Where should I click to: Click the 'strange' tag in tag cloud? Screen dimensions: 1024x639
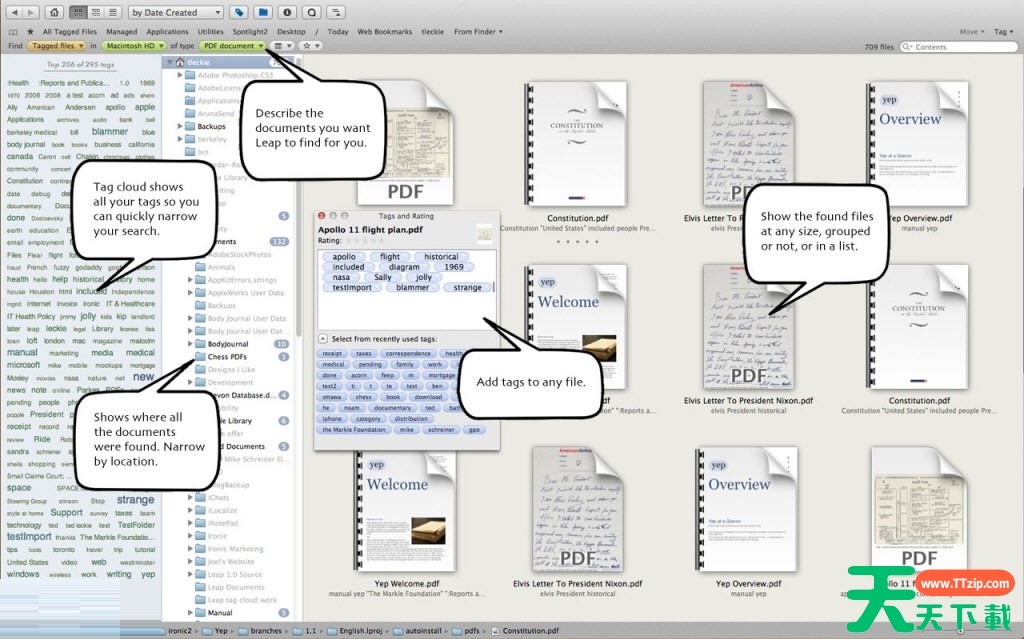pos(135,500)
